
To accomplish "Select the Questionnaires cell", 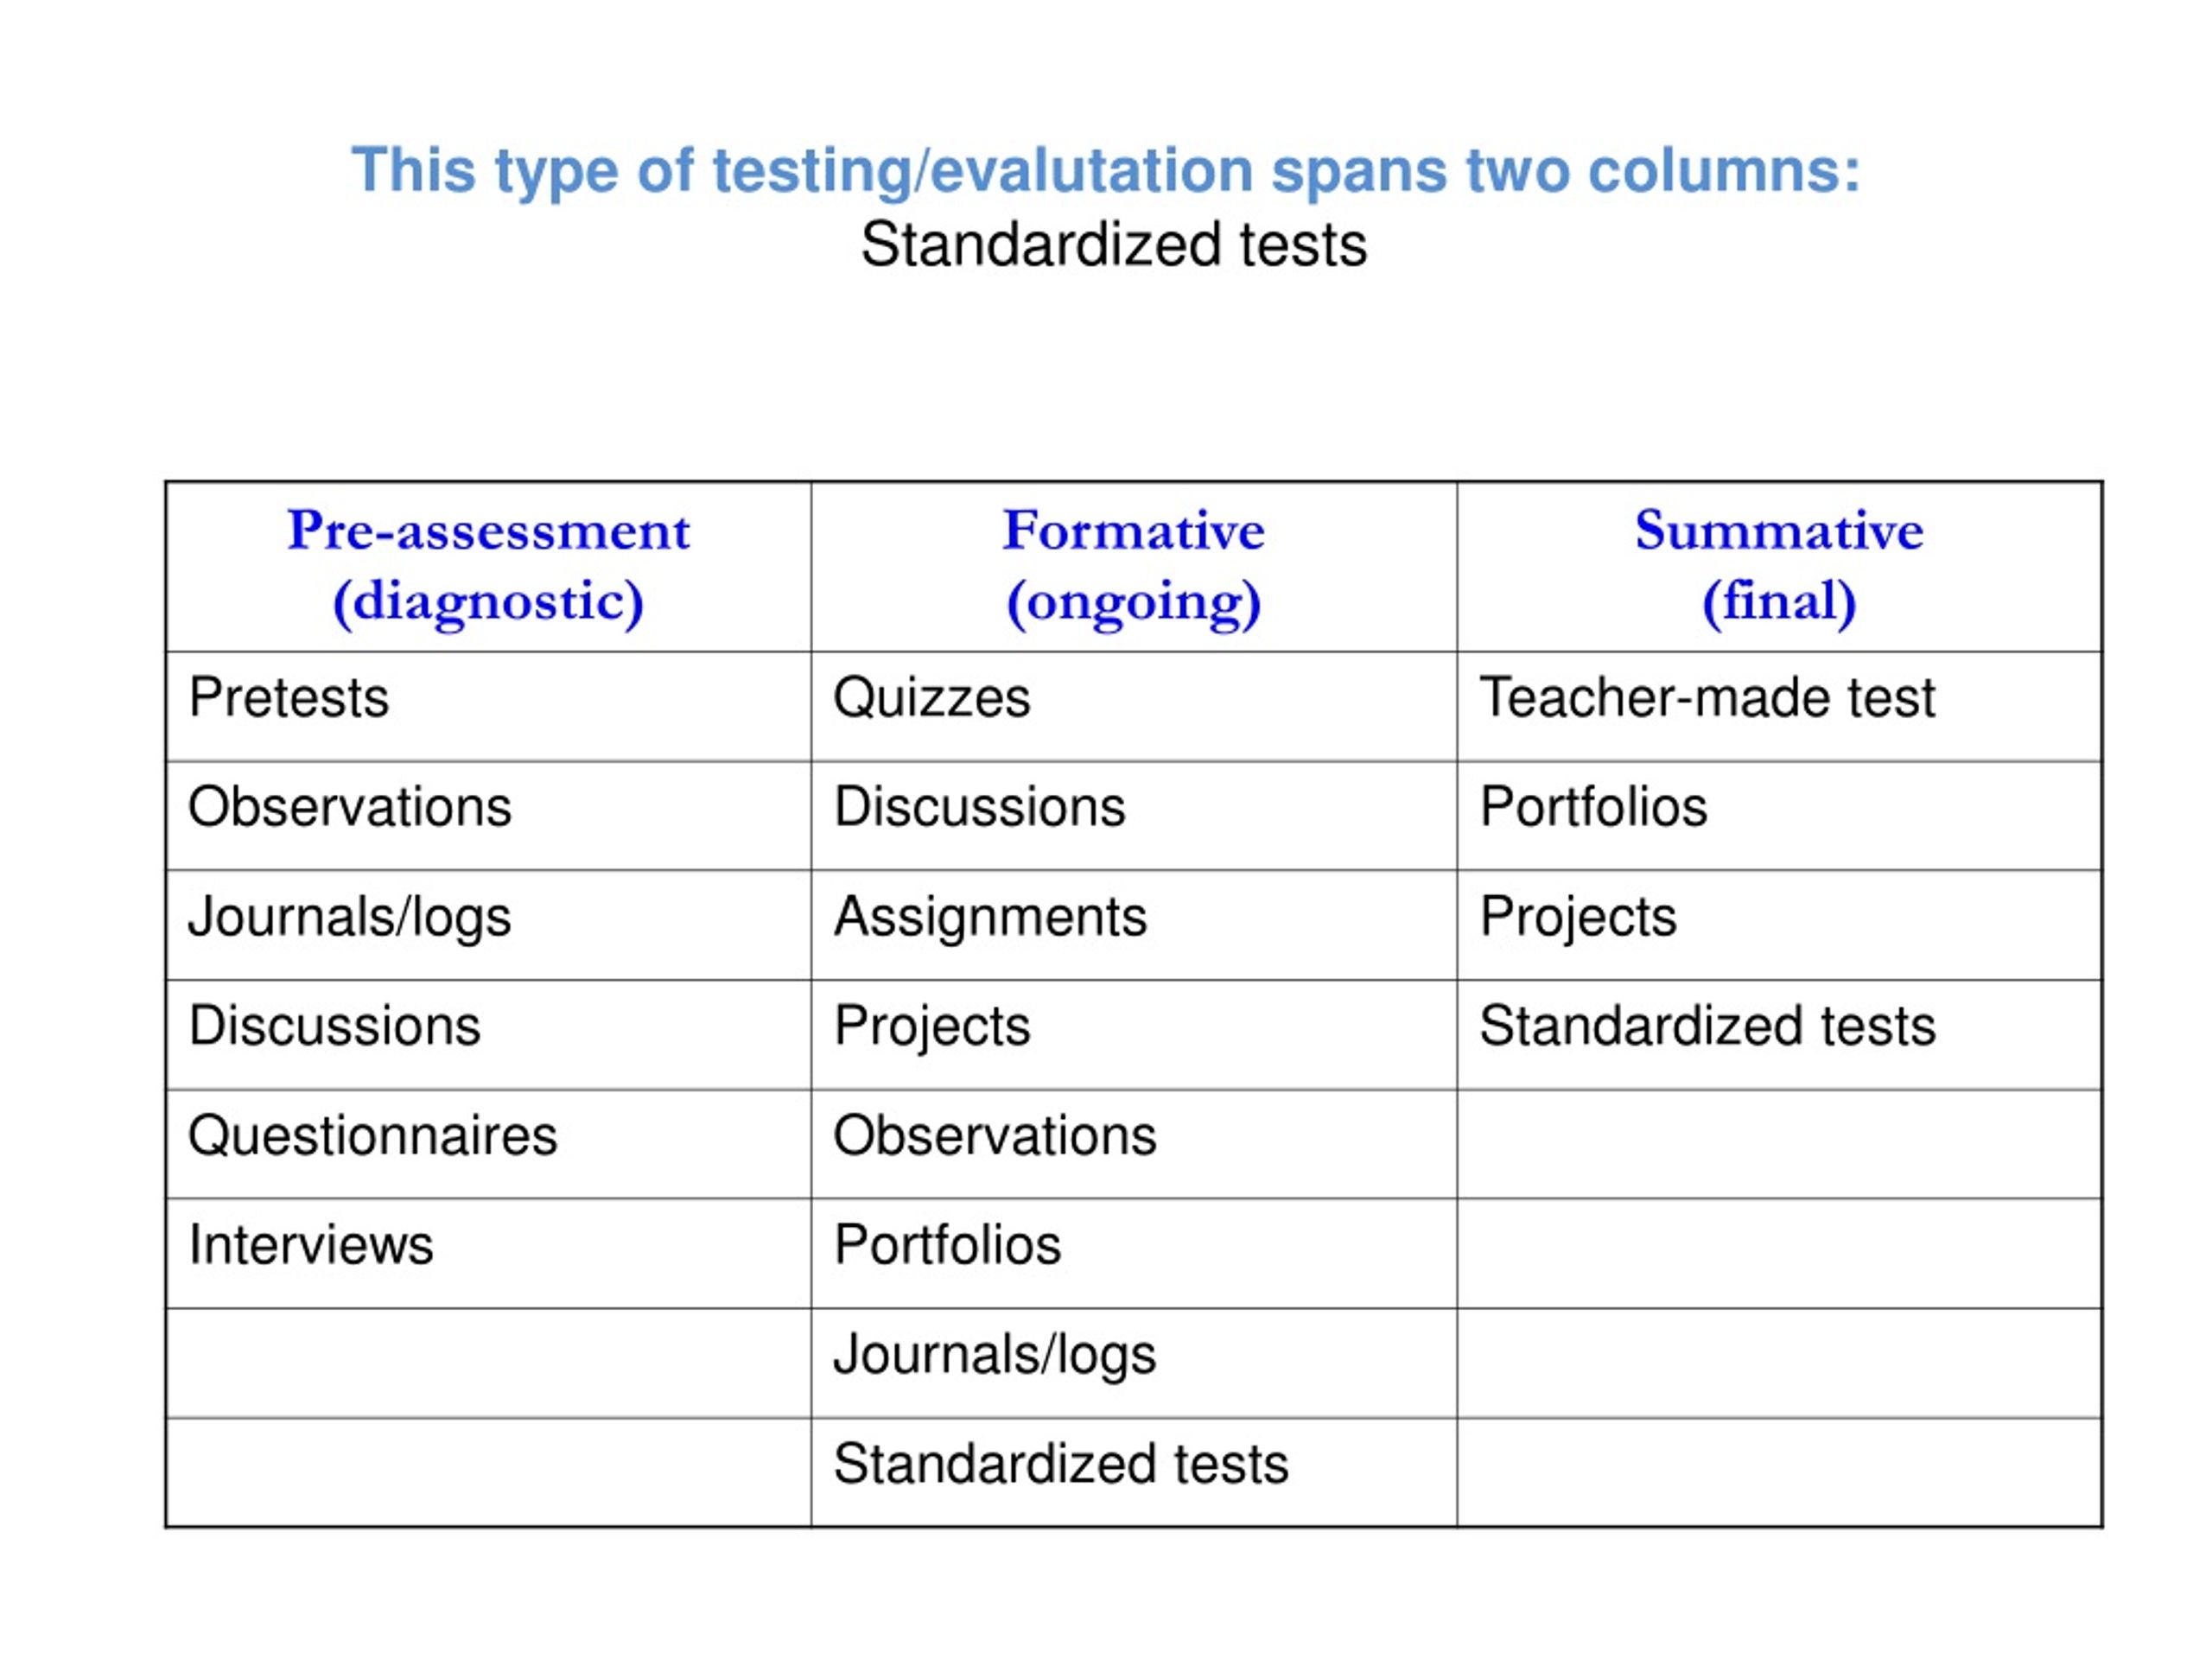I will (x=488, y=1144).
